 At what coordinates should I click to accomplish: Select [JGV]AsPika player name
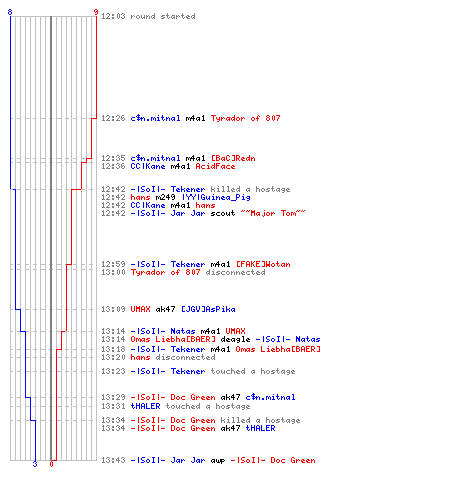(x=208, y=309)
